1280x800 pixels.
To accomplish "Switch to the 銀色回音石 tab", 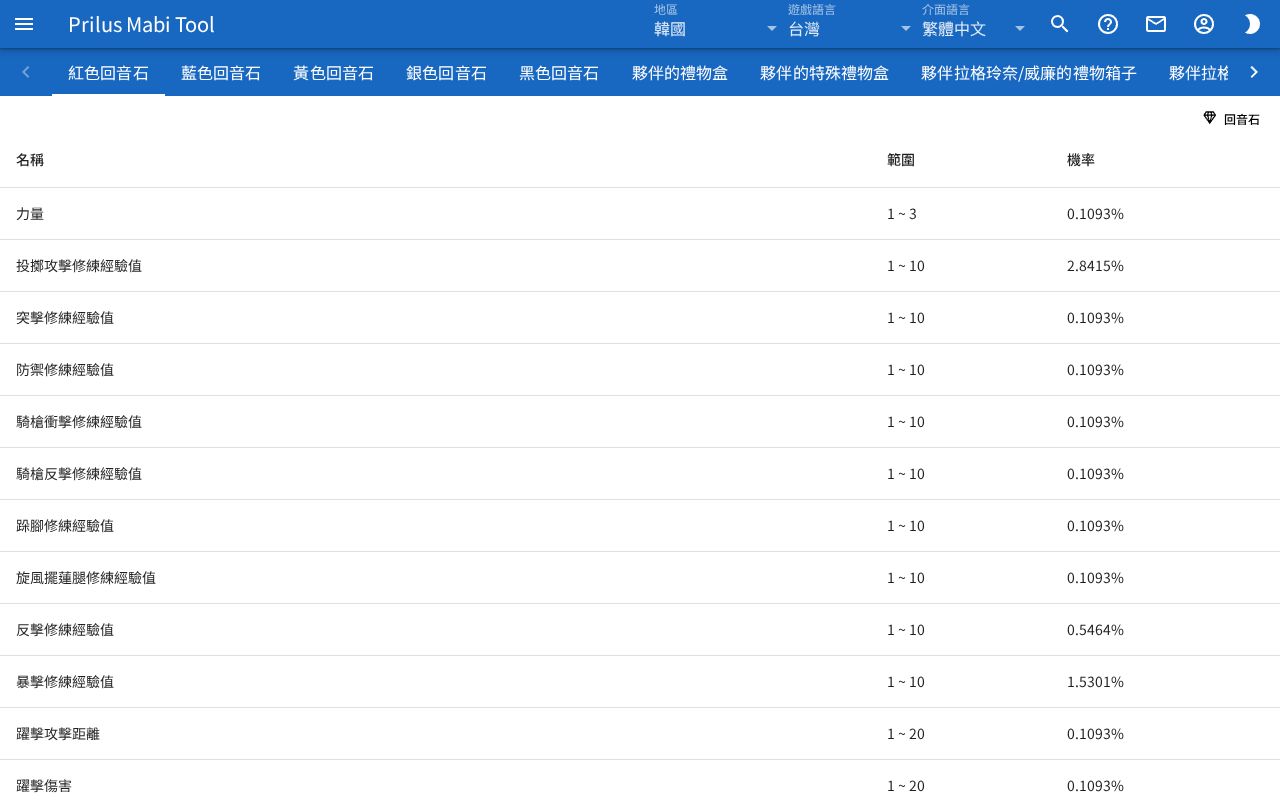I will [x=446, y=72].
